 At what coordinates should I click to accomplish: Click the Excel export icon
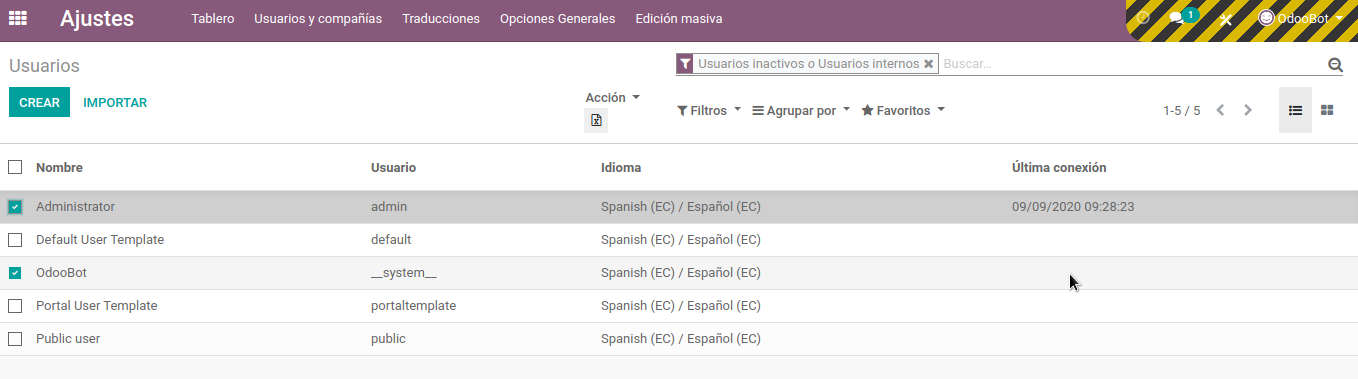(596, 121)
